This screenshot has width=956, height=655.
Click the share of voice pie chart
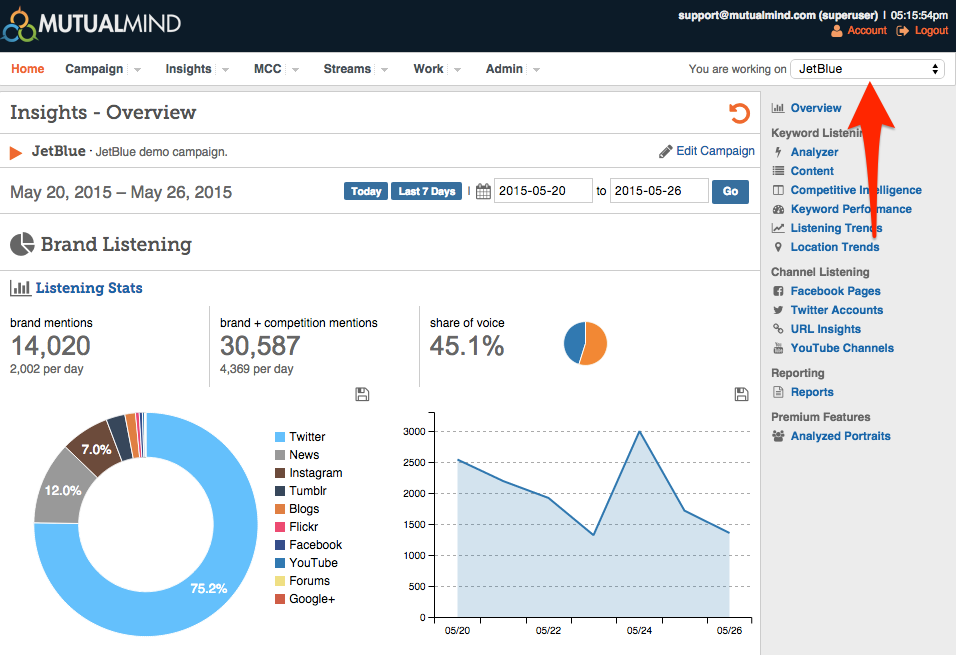[585, 343]
